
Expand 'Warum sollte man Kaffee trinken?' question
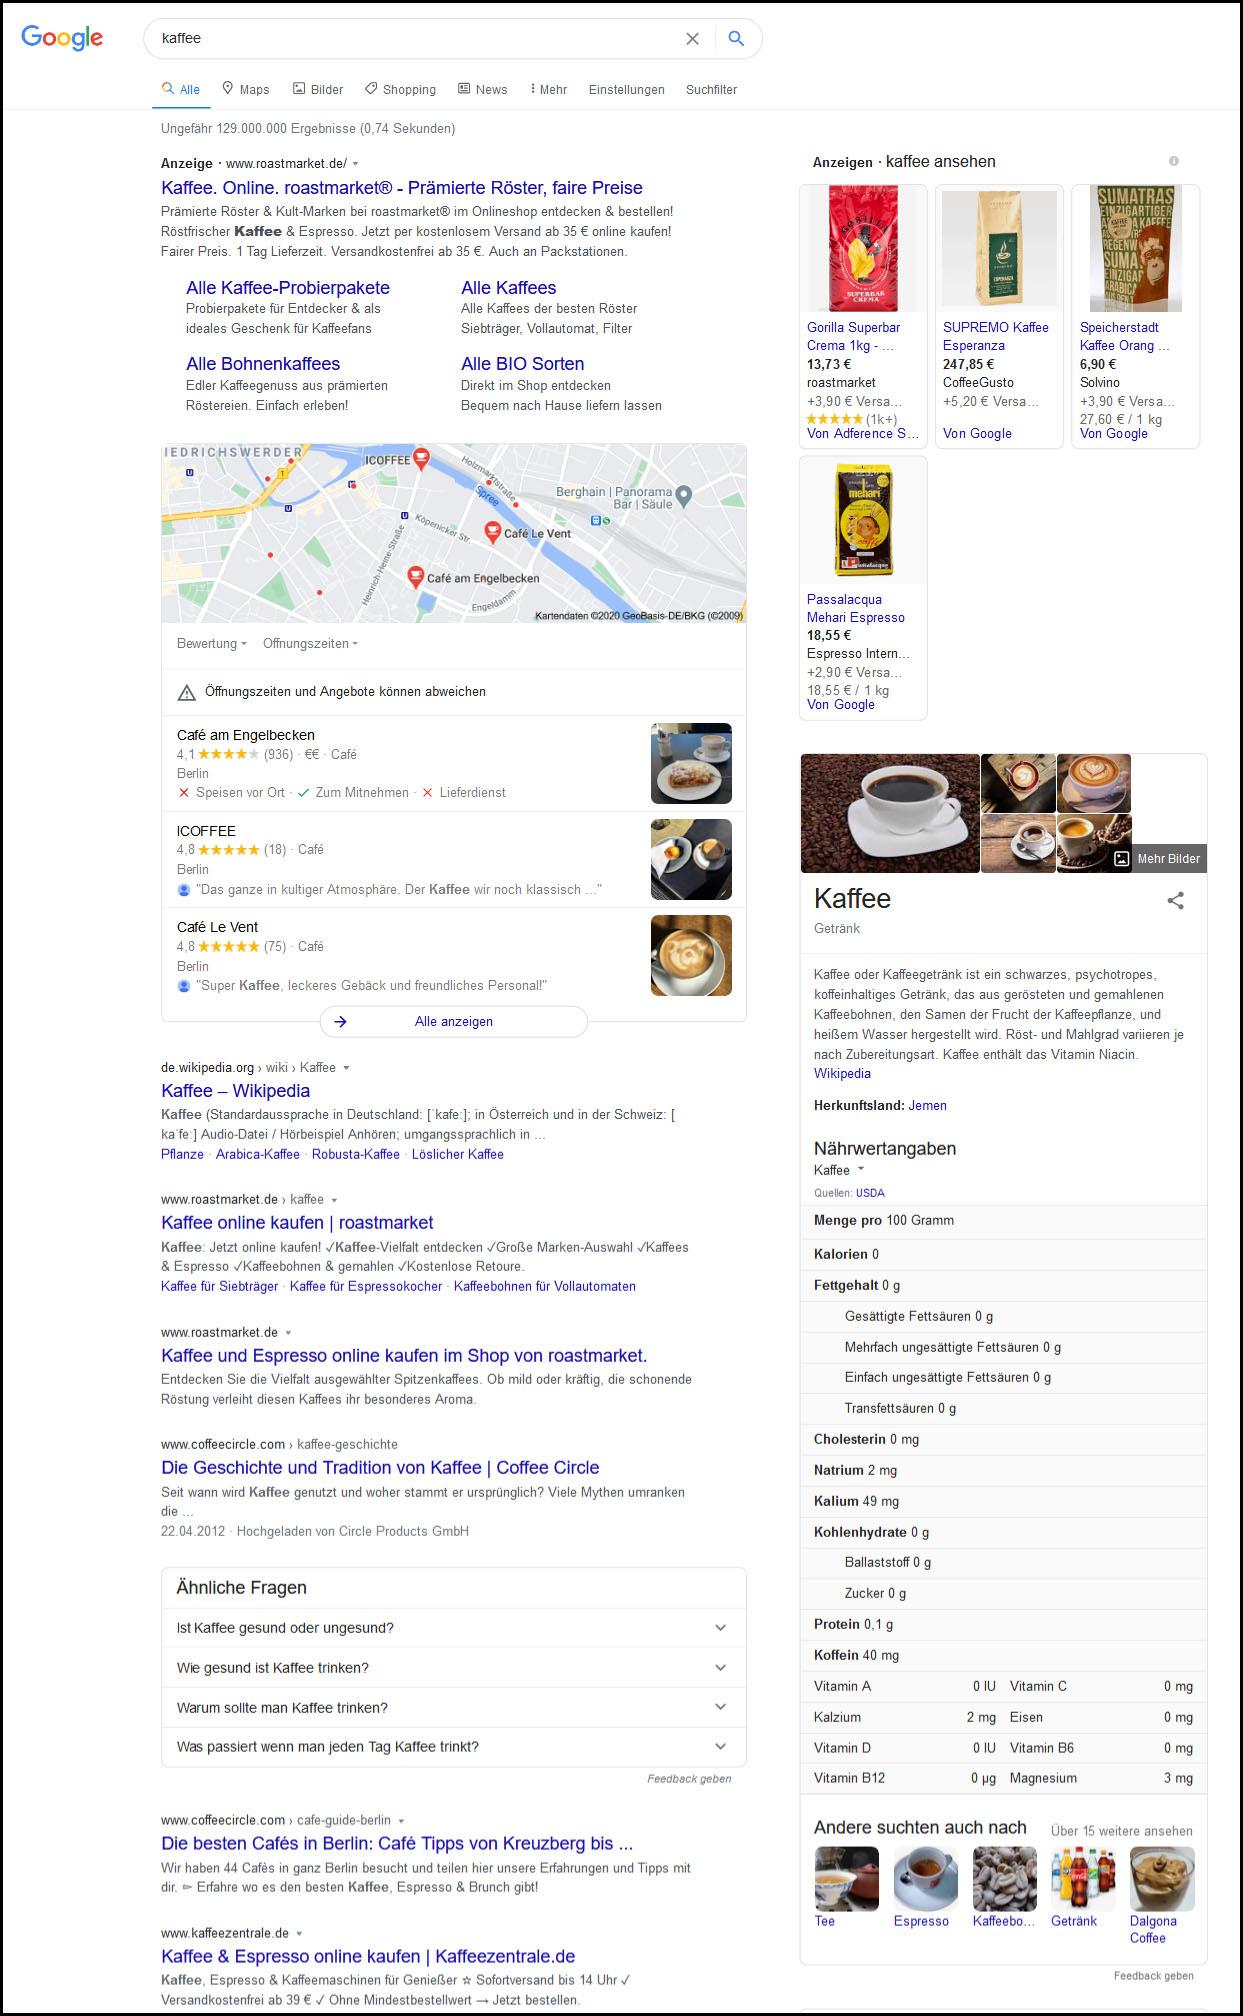453,1708
